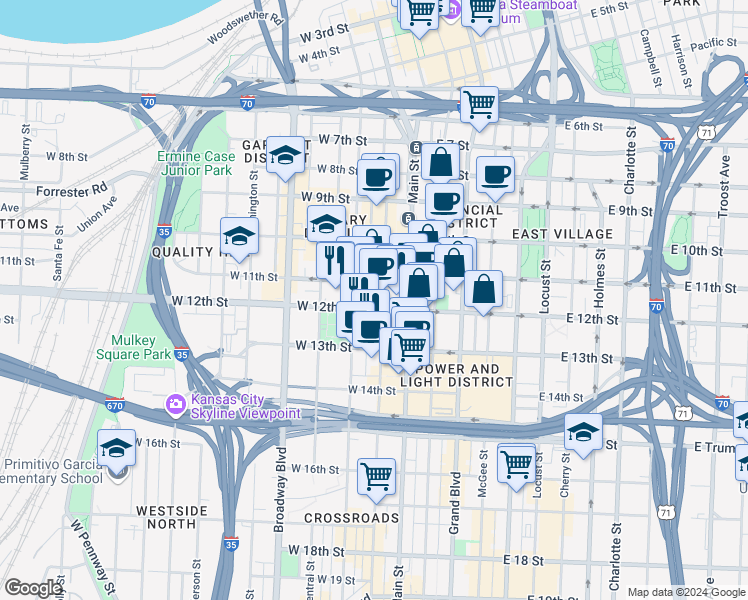
Task: Click the Mulberry St street label
Action: (25, 152)
